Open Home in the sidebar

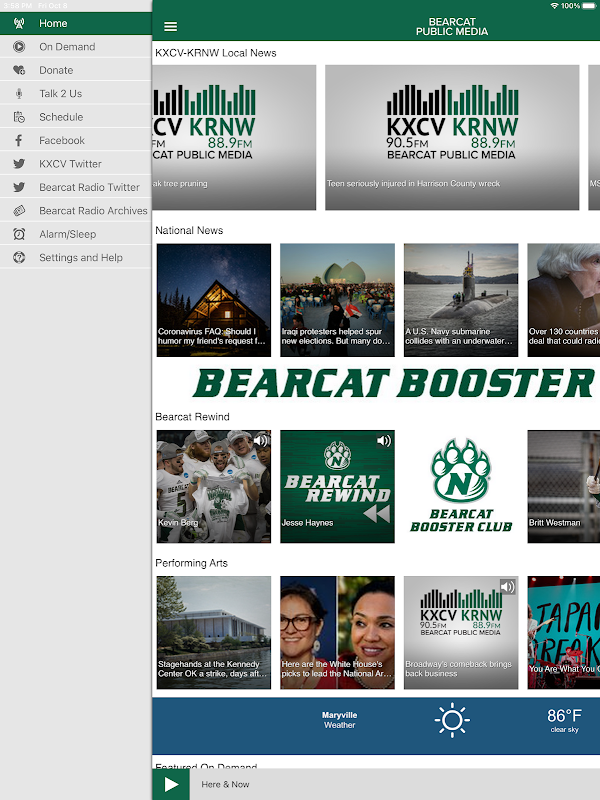point(76,23)
